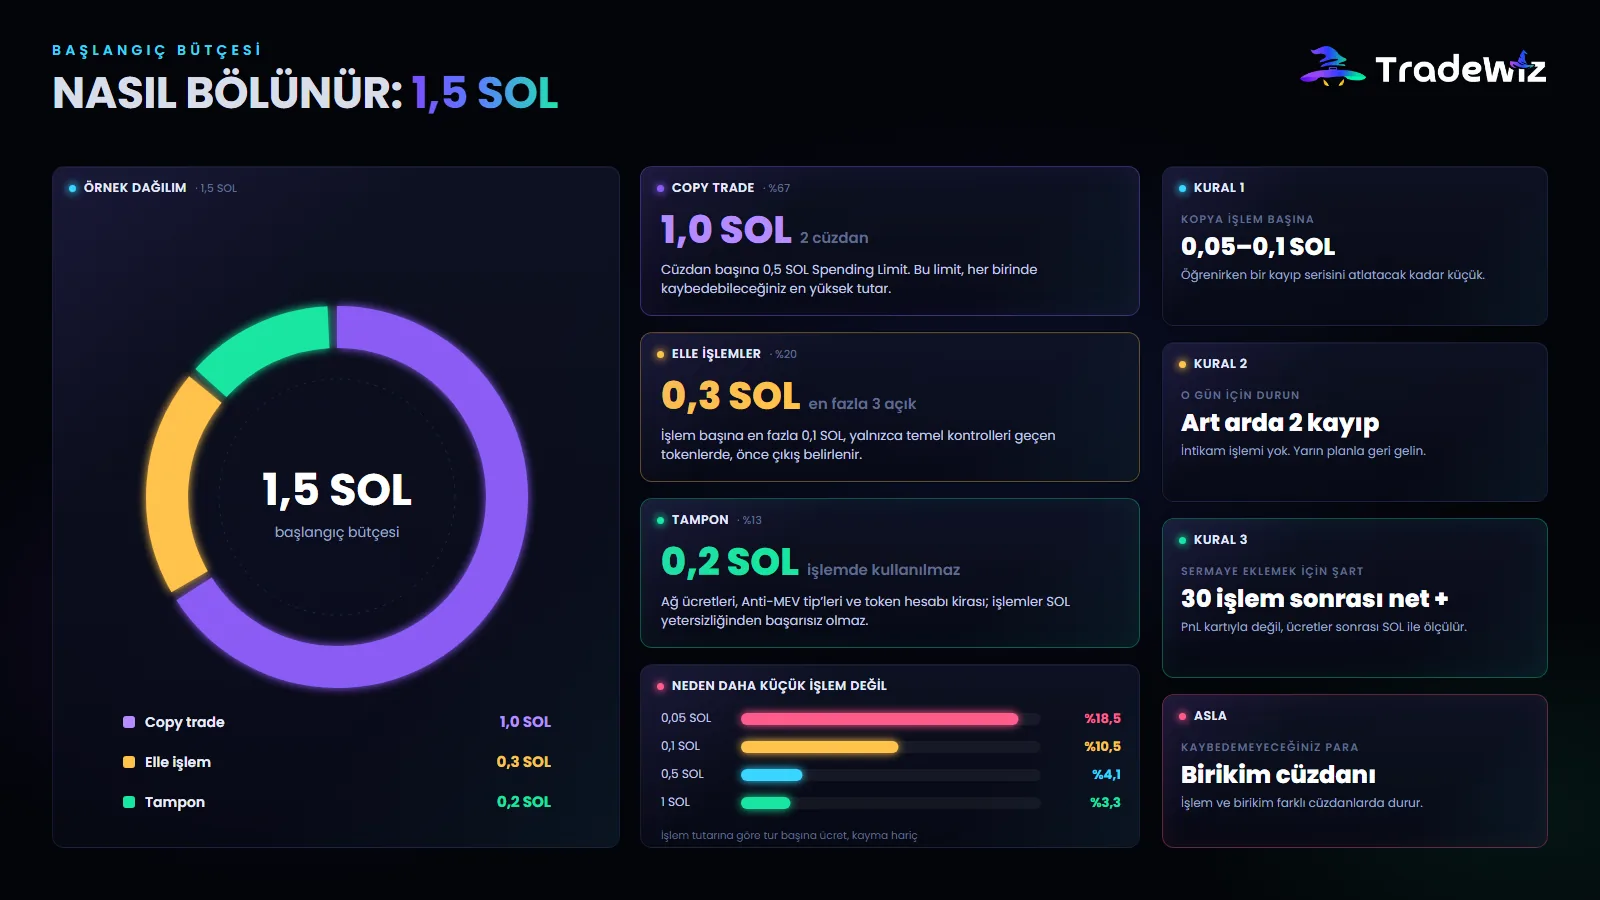Select the 0,1 SOL yellow fee bar
The image size is (1600, 900).
pos(819,746)
